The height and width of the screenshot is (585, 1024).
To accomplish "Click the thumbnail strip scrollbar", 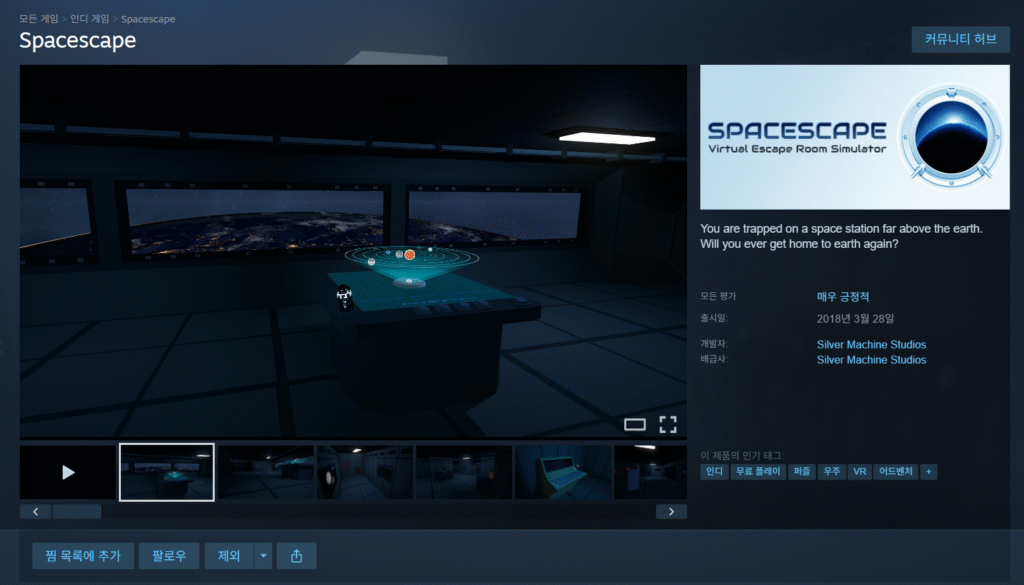I will click(x=77, y=511).
